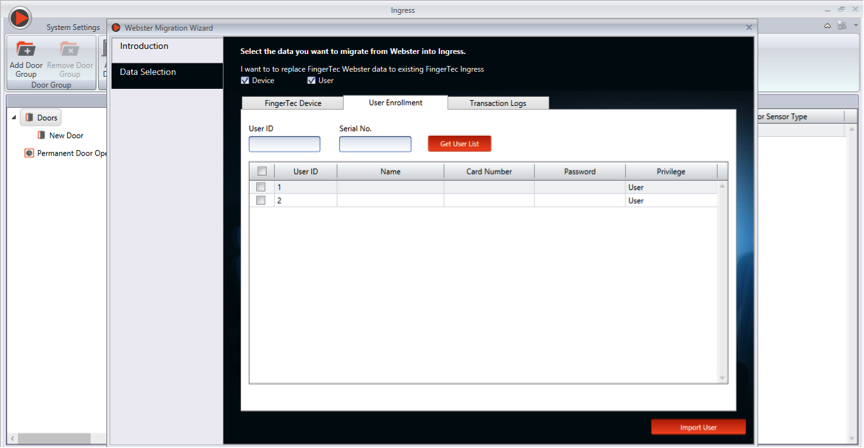Click the left panel horizontal scrollbar thumb

click(x=53, y=439)
